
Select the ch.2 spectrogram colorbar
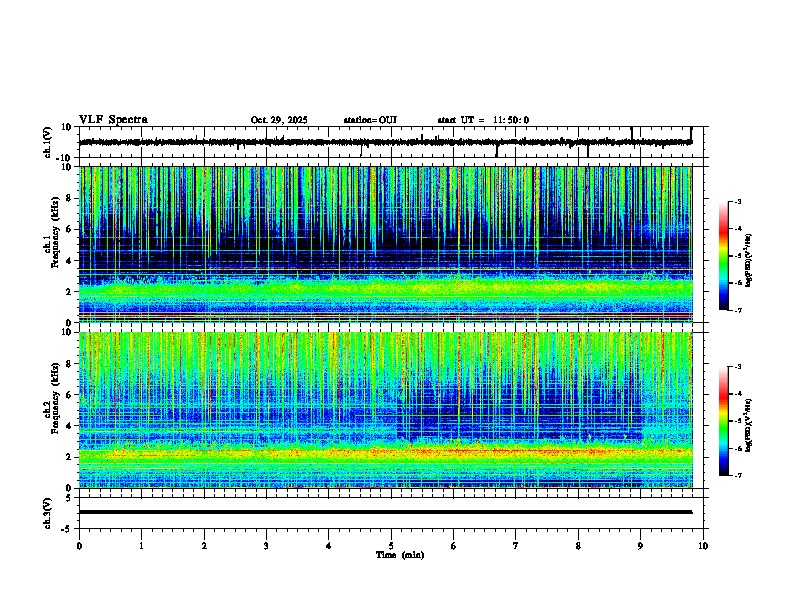click(724, 421)
